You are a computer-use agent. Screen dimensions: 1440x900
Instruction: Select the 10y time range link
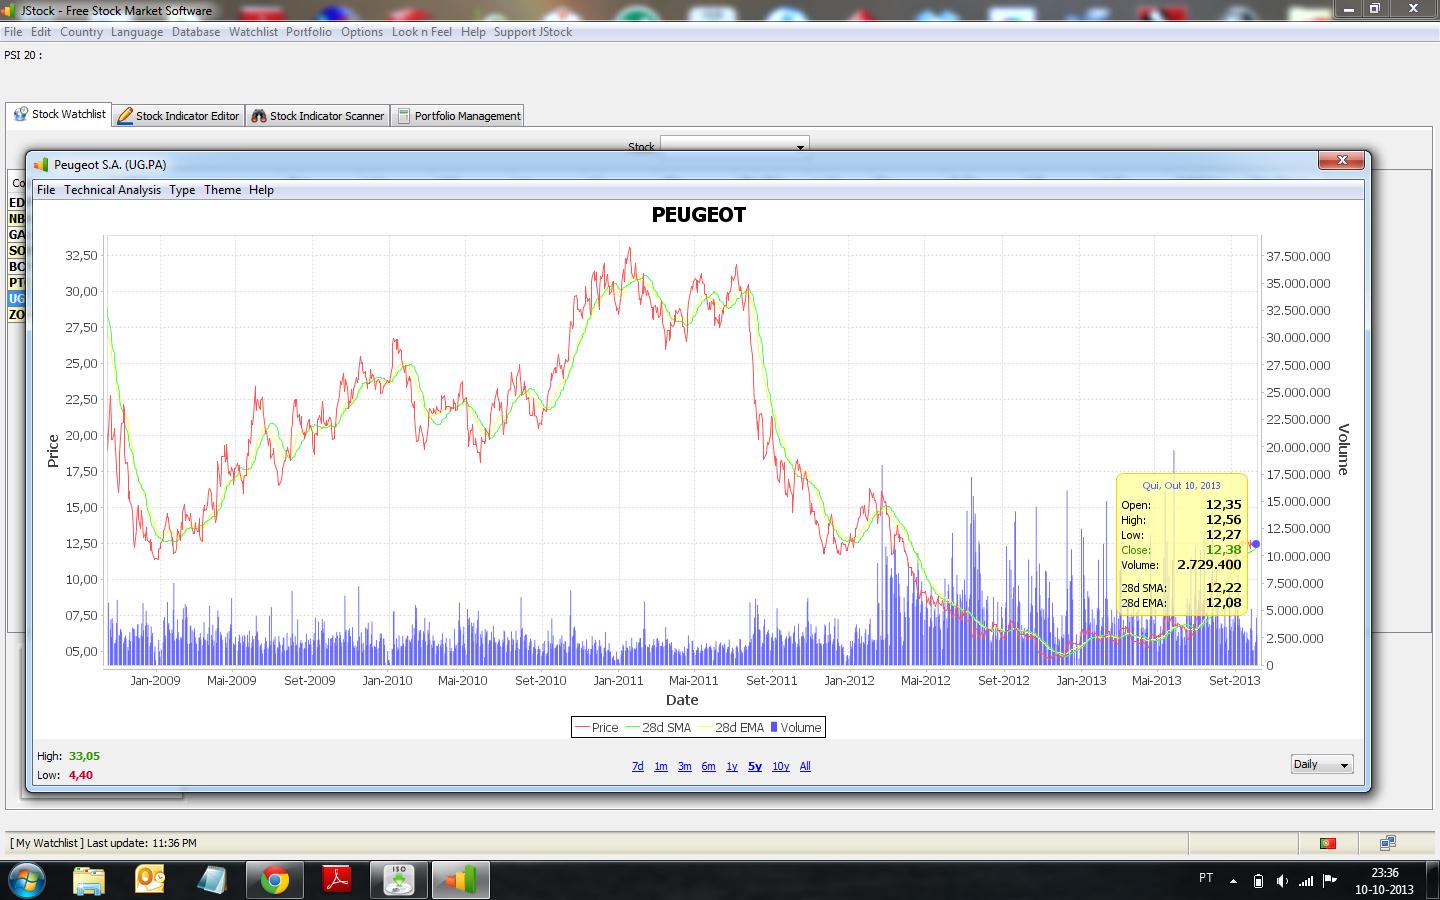point(780,767)
